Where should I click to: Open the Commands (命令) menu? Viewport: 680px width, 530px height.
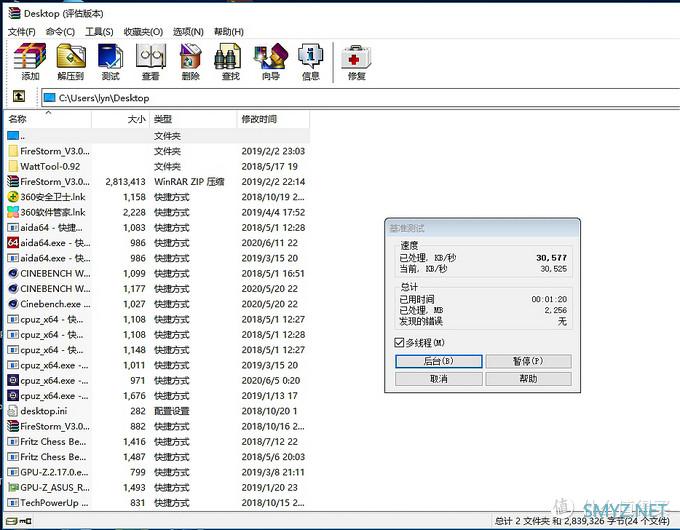tap(60, 32)
